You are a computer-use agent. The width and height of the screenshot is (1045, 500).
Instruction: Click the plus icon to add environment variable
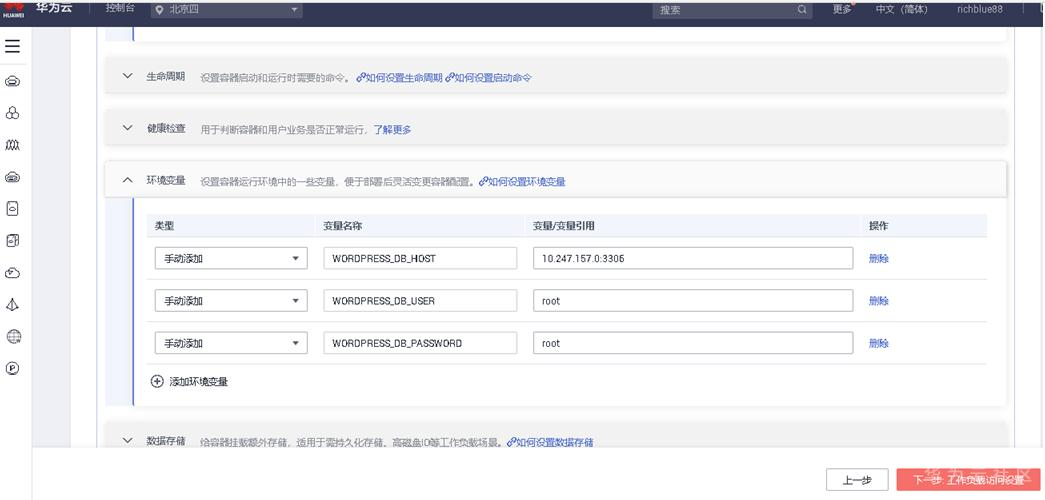[x=157, y=382]
